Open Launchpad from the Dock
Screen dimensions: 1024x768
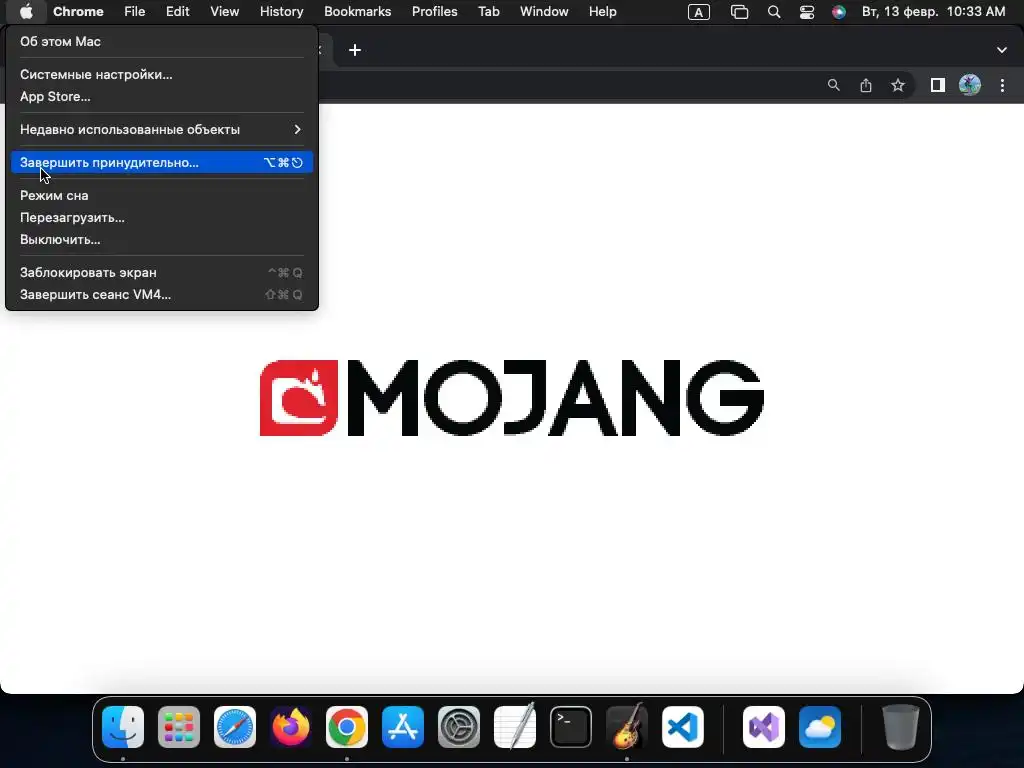[179, 727]
